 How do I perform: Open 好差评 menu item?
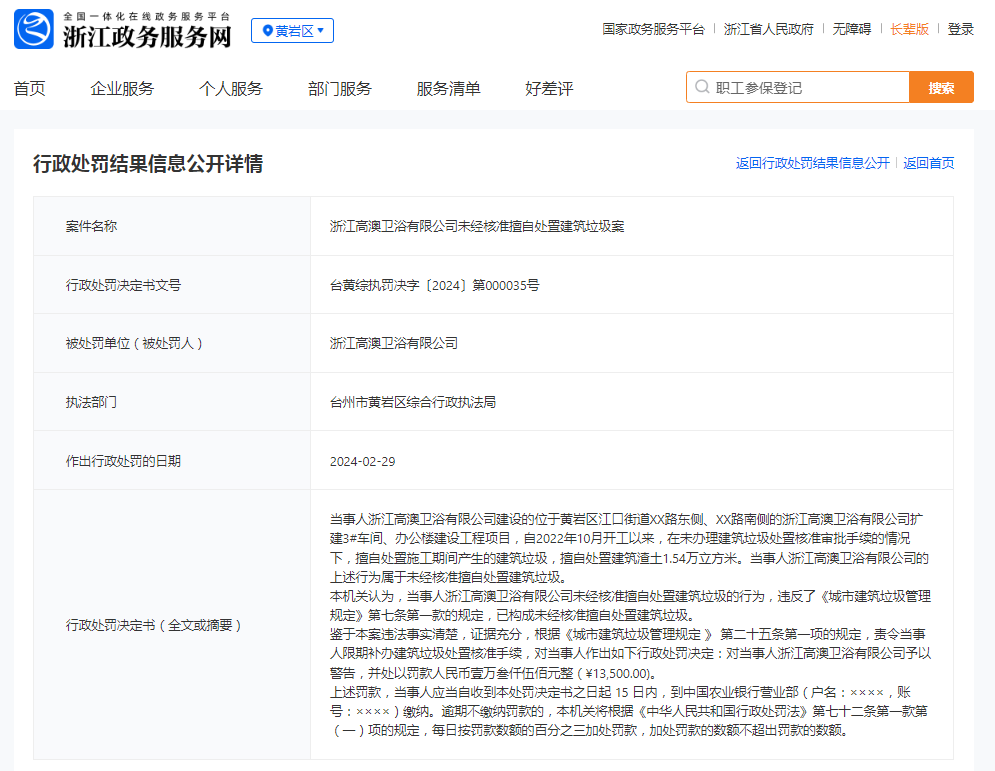coord(550,88)
